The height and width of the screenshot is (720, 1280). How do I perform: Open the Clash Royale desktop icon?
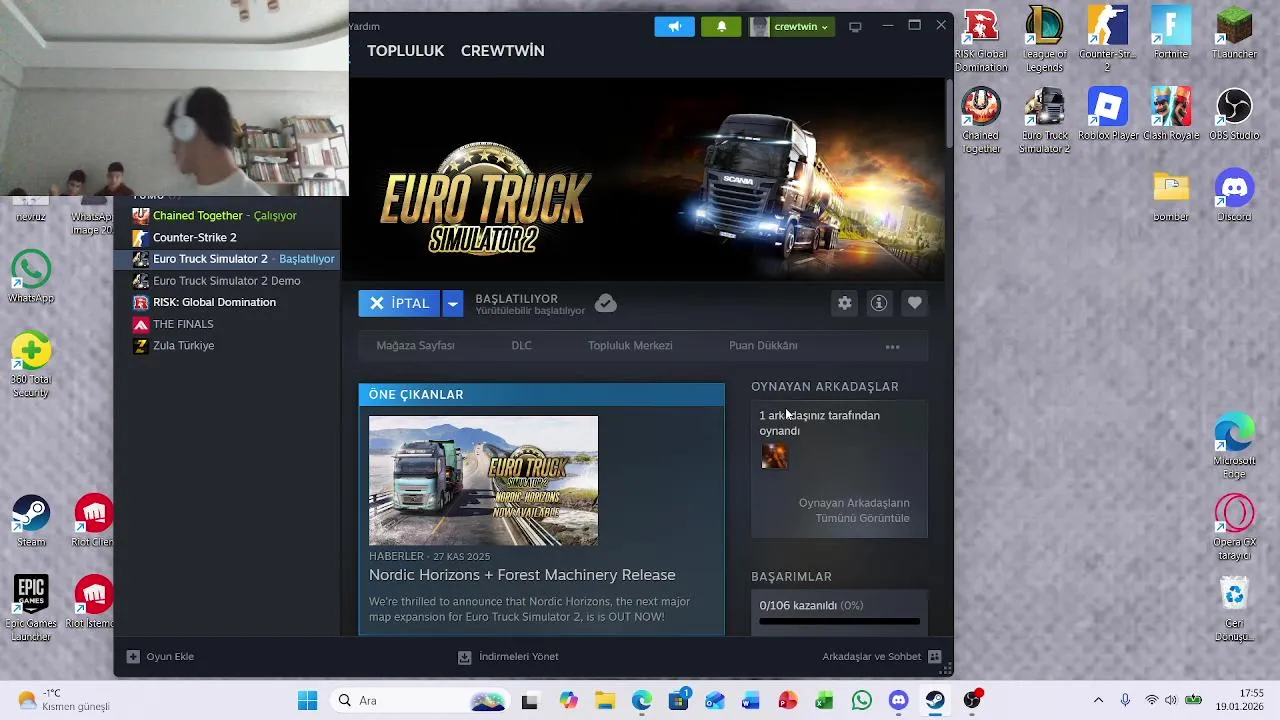(1171, 115)
